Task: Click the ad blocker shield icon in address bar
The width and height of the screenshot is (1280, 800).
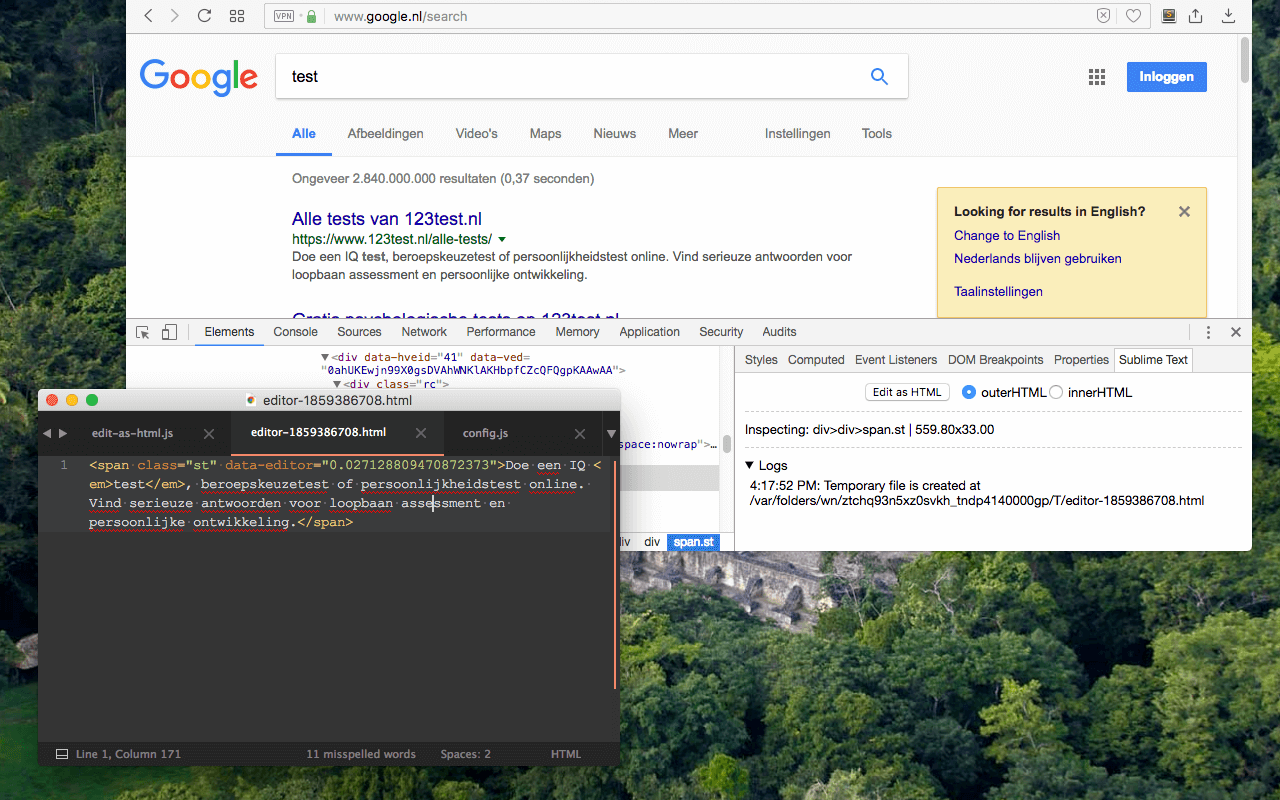Action: 1103,16
